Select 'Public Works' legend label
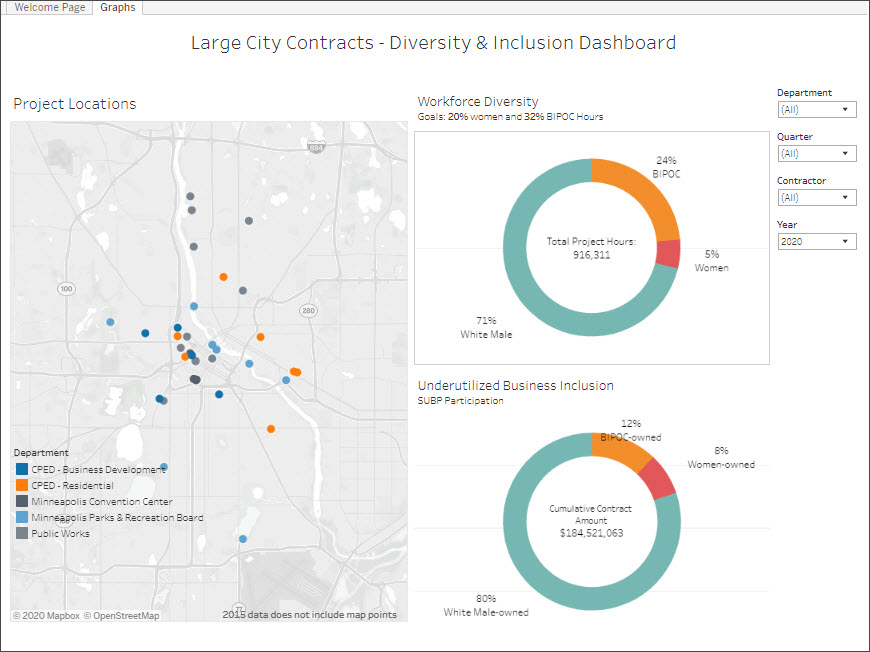Screen dimensions: 870x652 click(60, 534)
